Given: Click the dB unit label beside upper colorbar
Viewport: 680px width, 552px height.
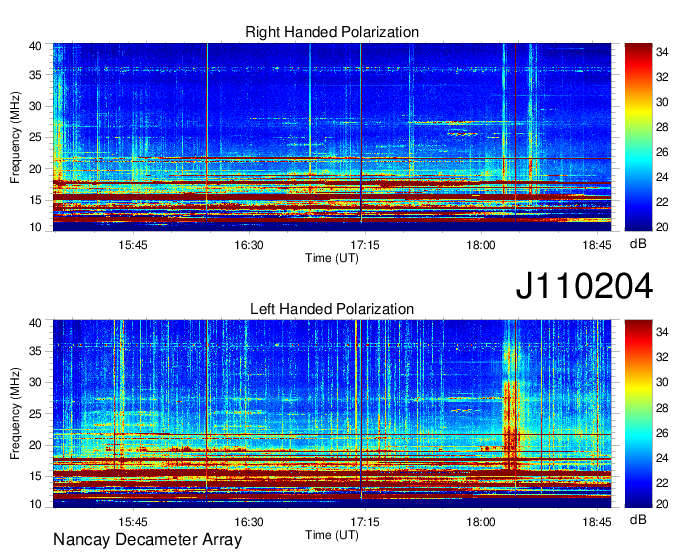Looking at the screenshot, I should pyautogui.click(x=638, y=244).
